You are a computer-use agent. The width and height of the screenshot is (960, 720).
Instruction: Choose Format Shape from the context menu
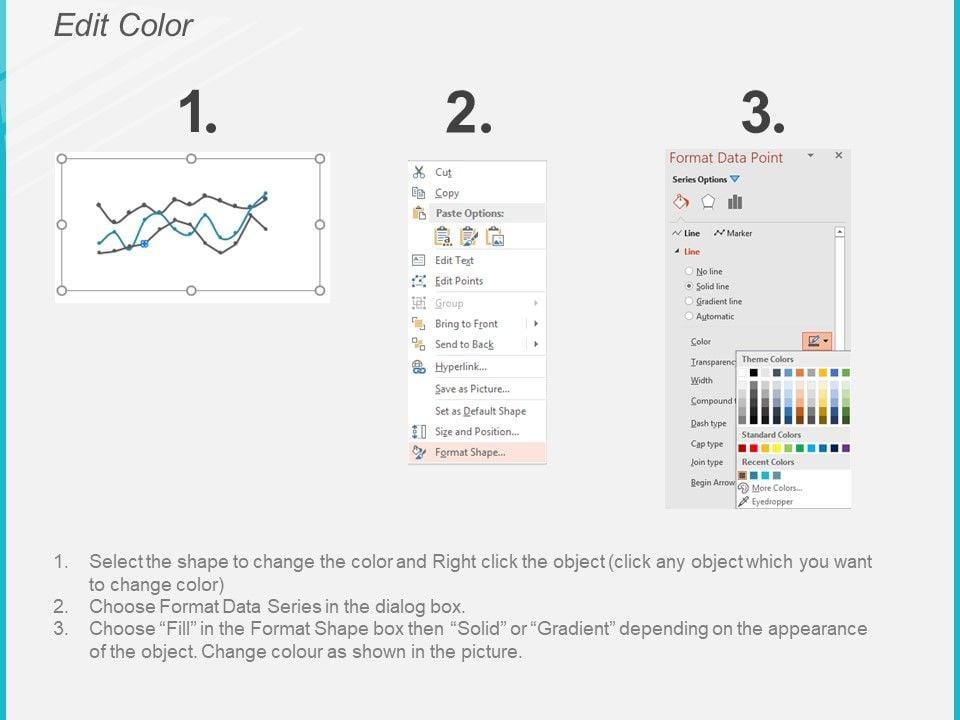[x=470, y=452]
